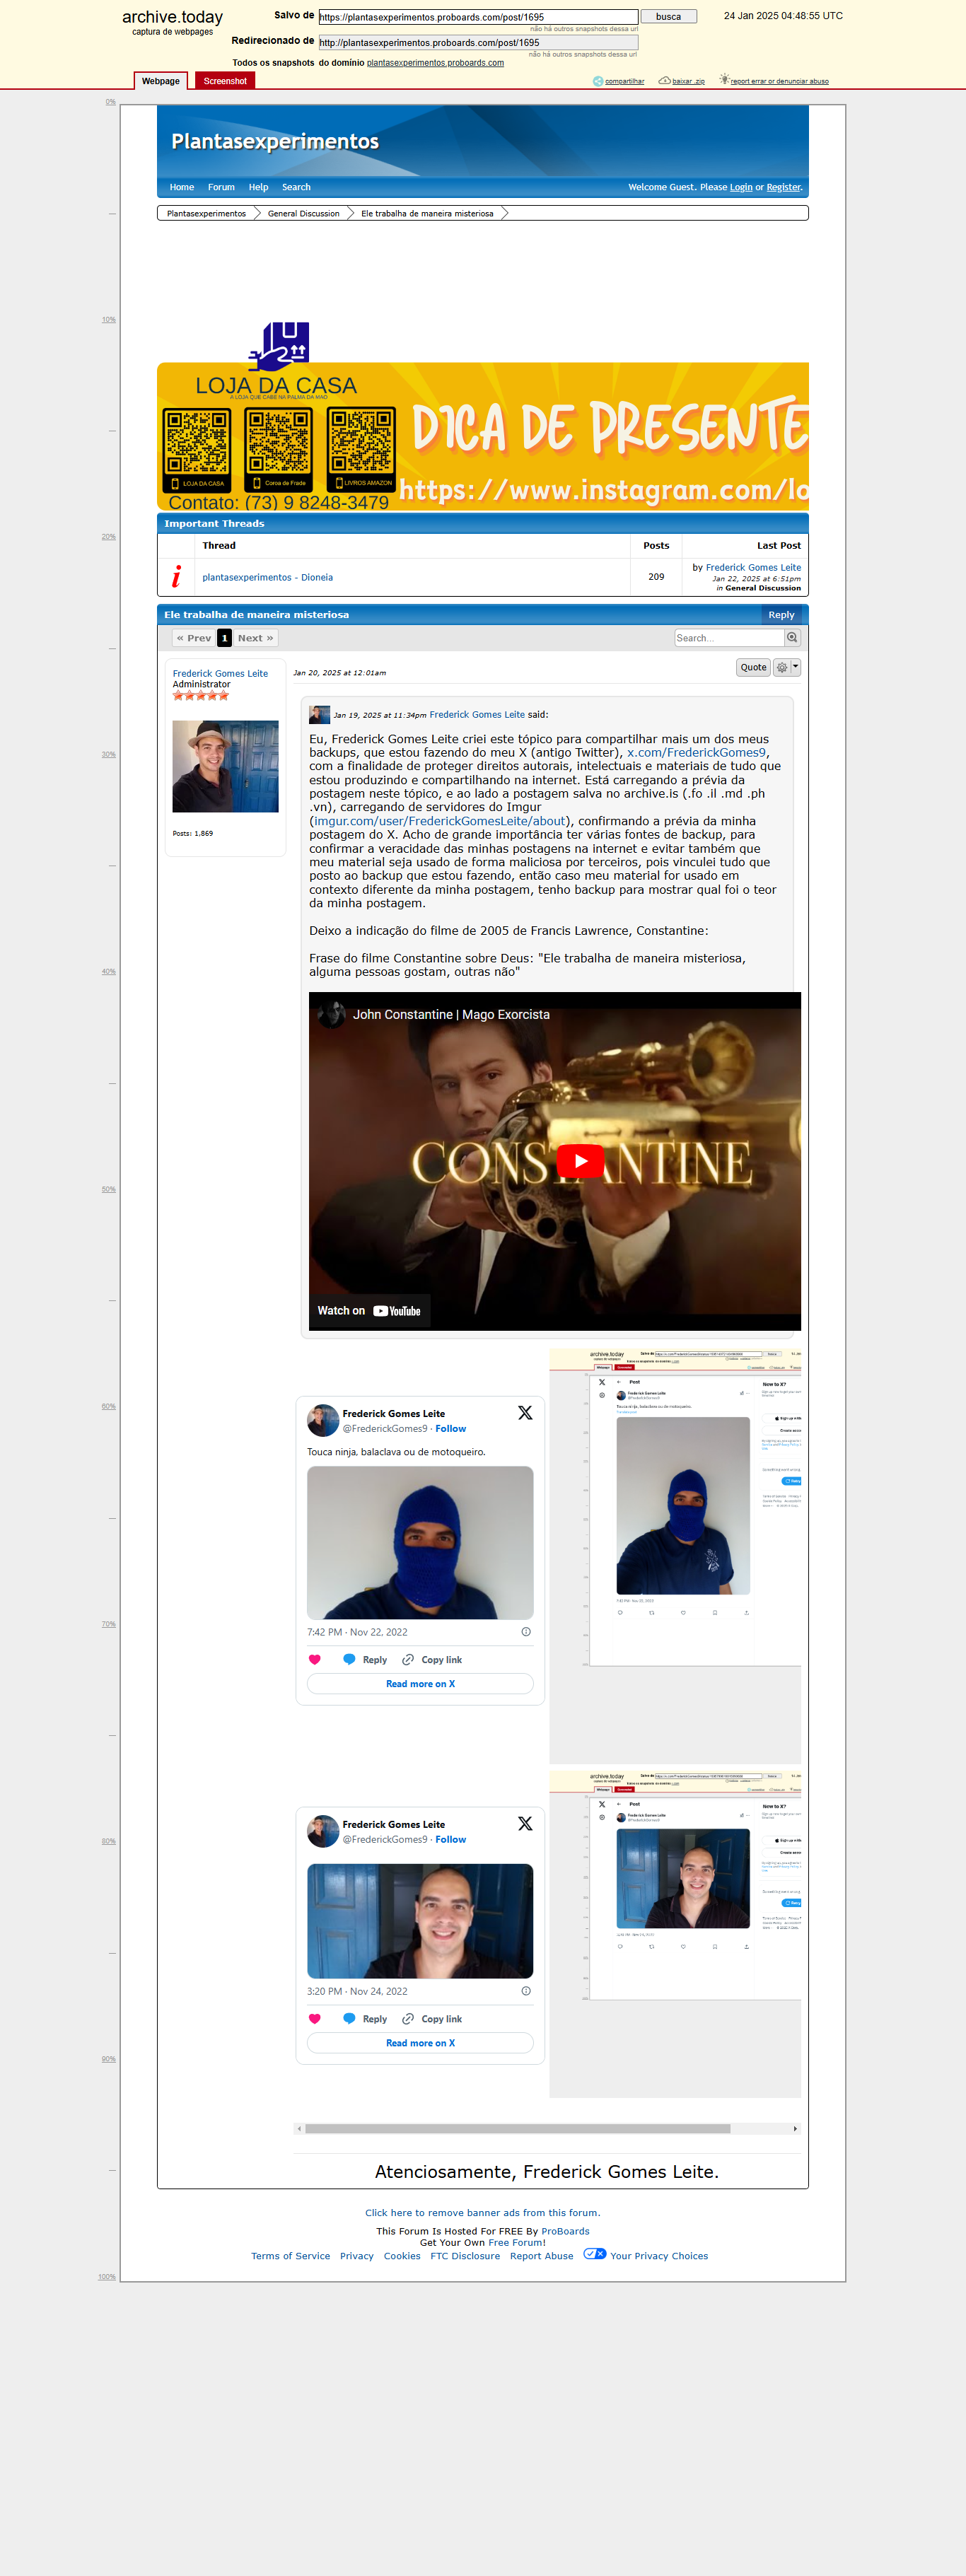Viewport: 966px width, 2576px height.
Task: Jump to 50% page position marker
Action: tap(108, 1189)
